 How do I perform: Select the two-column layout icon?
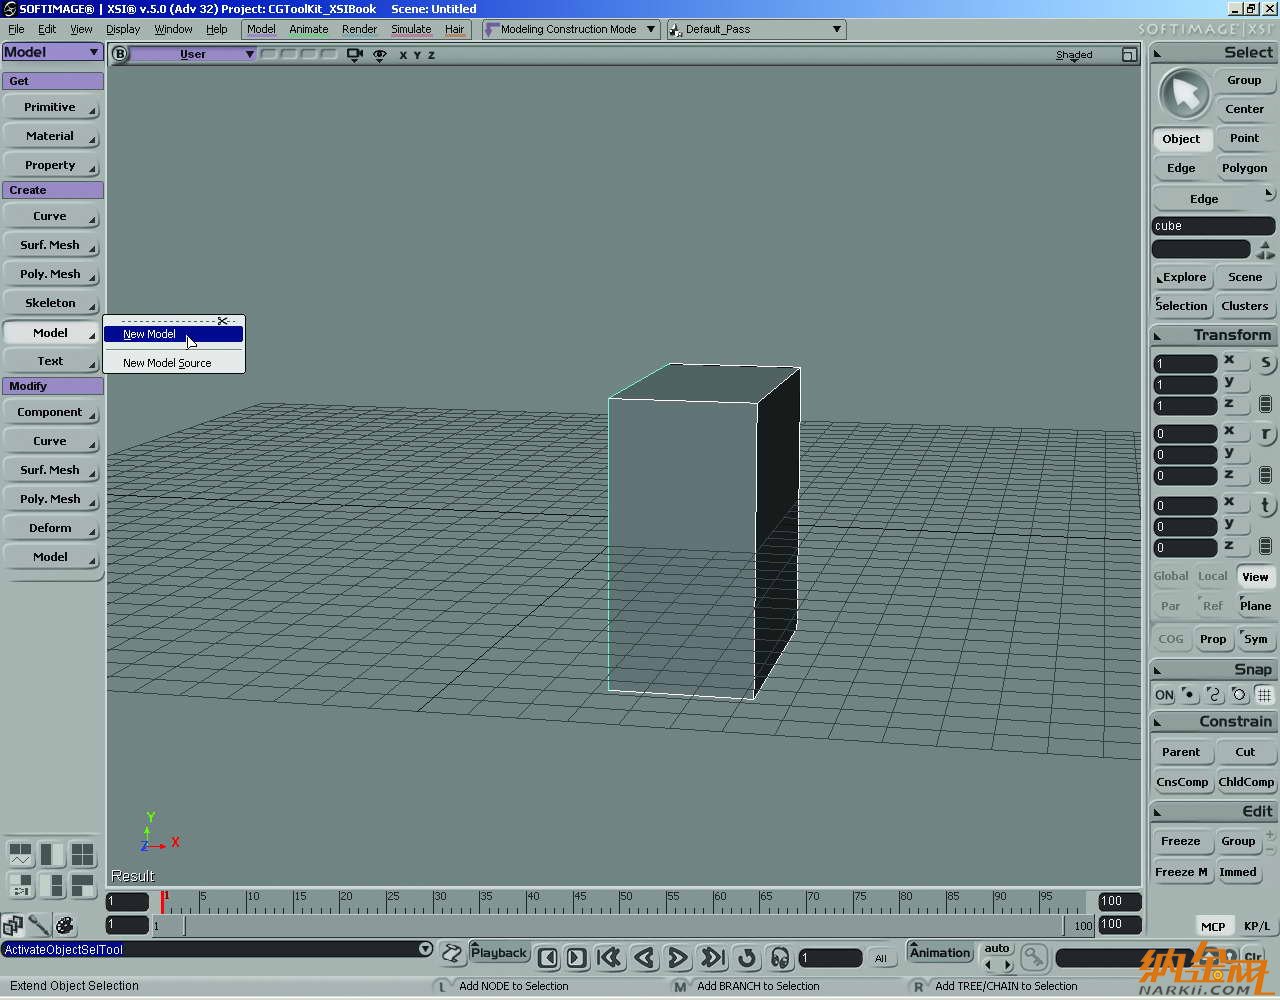(x=52, y=854)
